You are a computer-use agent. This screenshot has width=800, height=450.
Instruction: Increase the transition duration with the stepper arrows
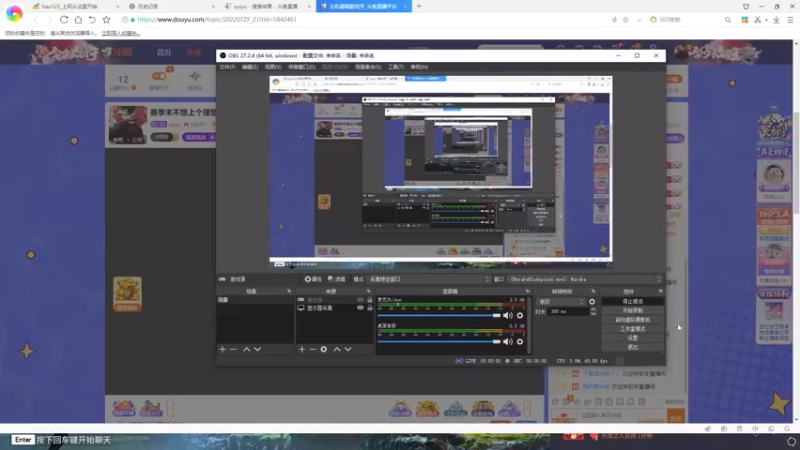point(593,309)
